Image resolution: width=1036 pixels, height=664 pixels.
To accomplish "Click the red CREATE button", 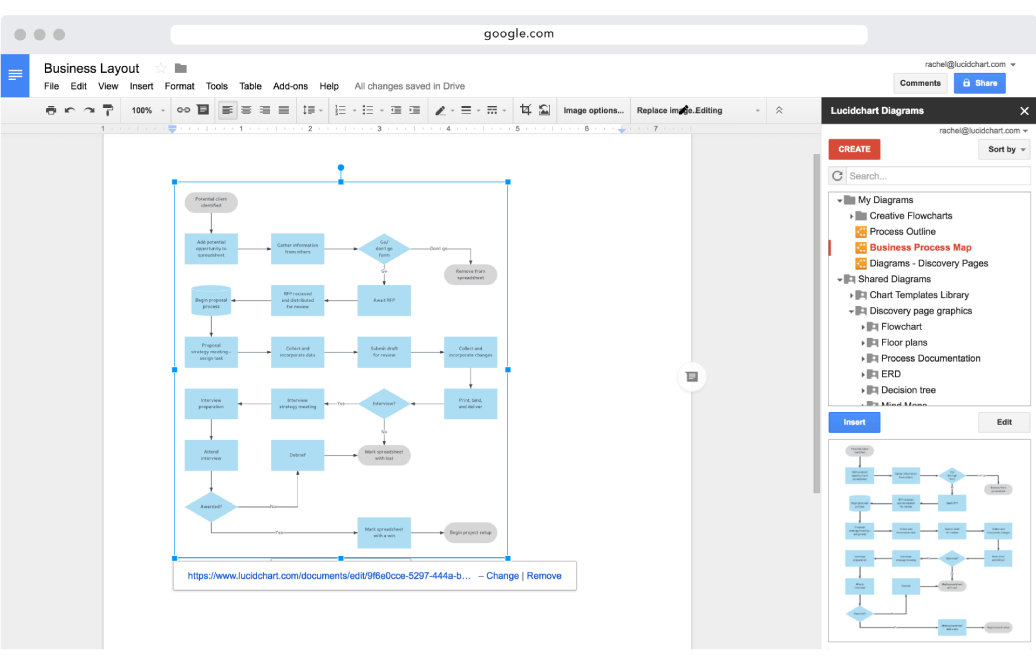I will tap(854, 149).
